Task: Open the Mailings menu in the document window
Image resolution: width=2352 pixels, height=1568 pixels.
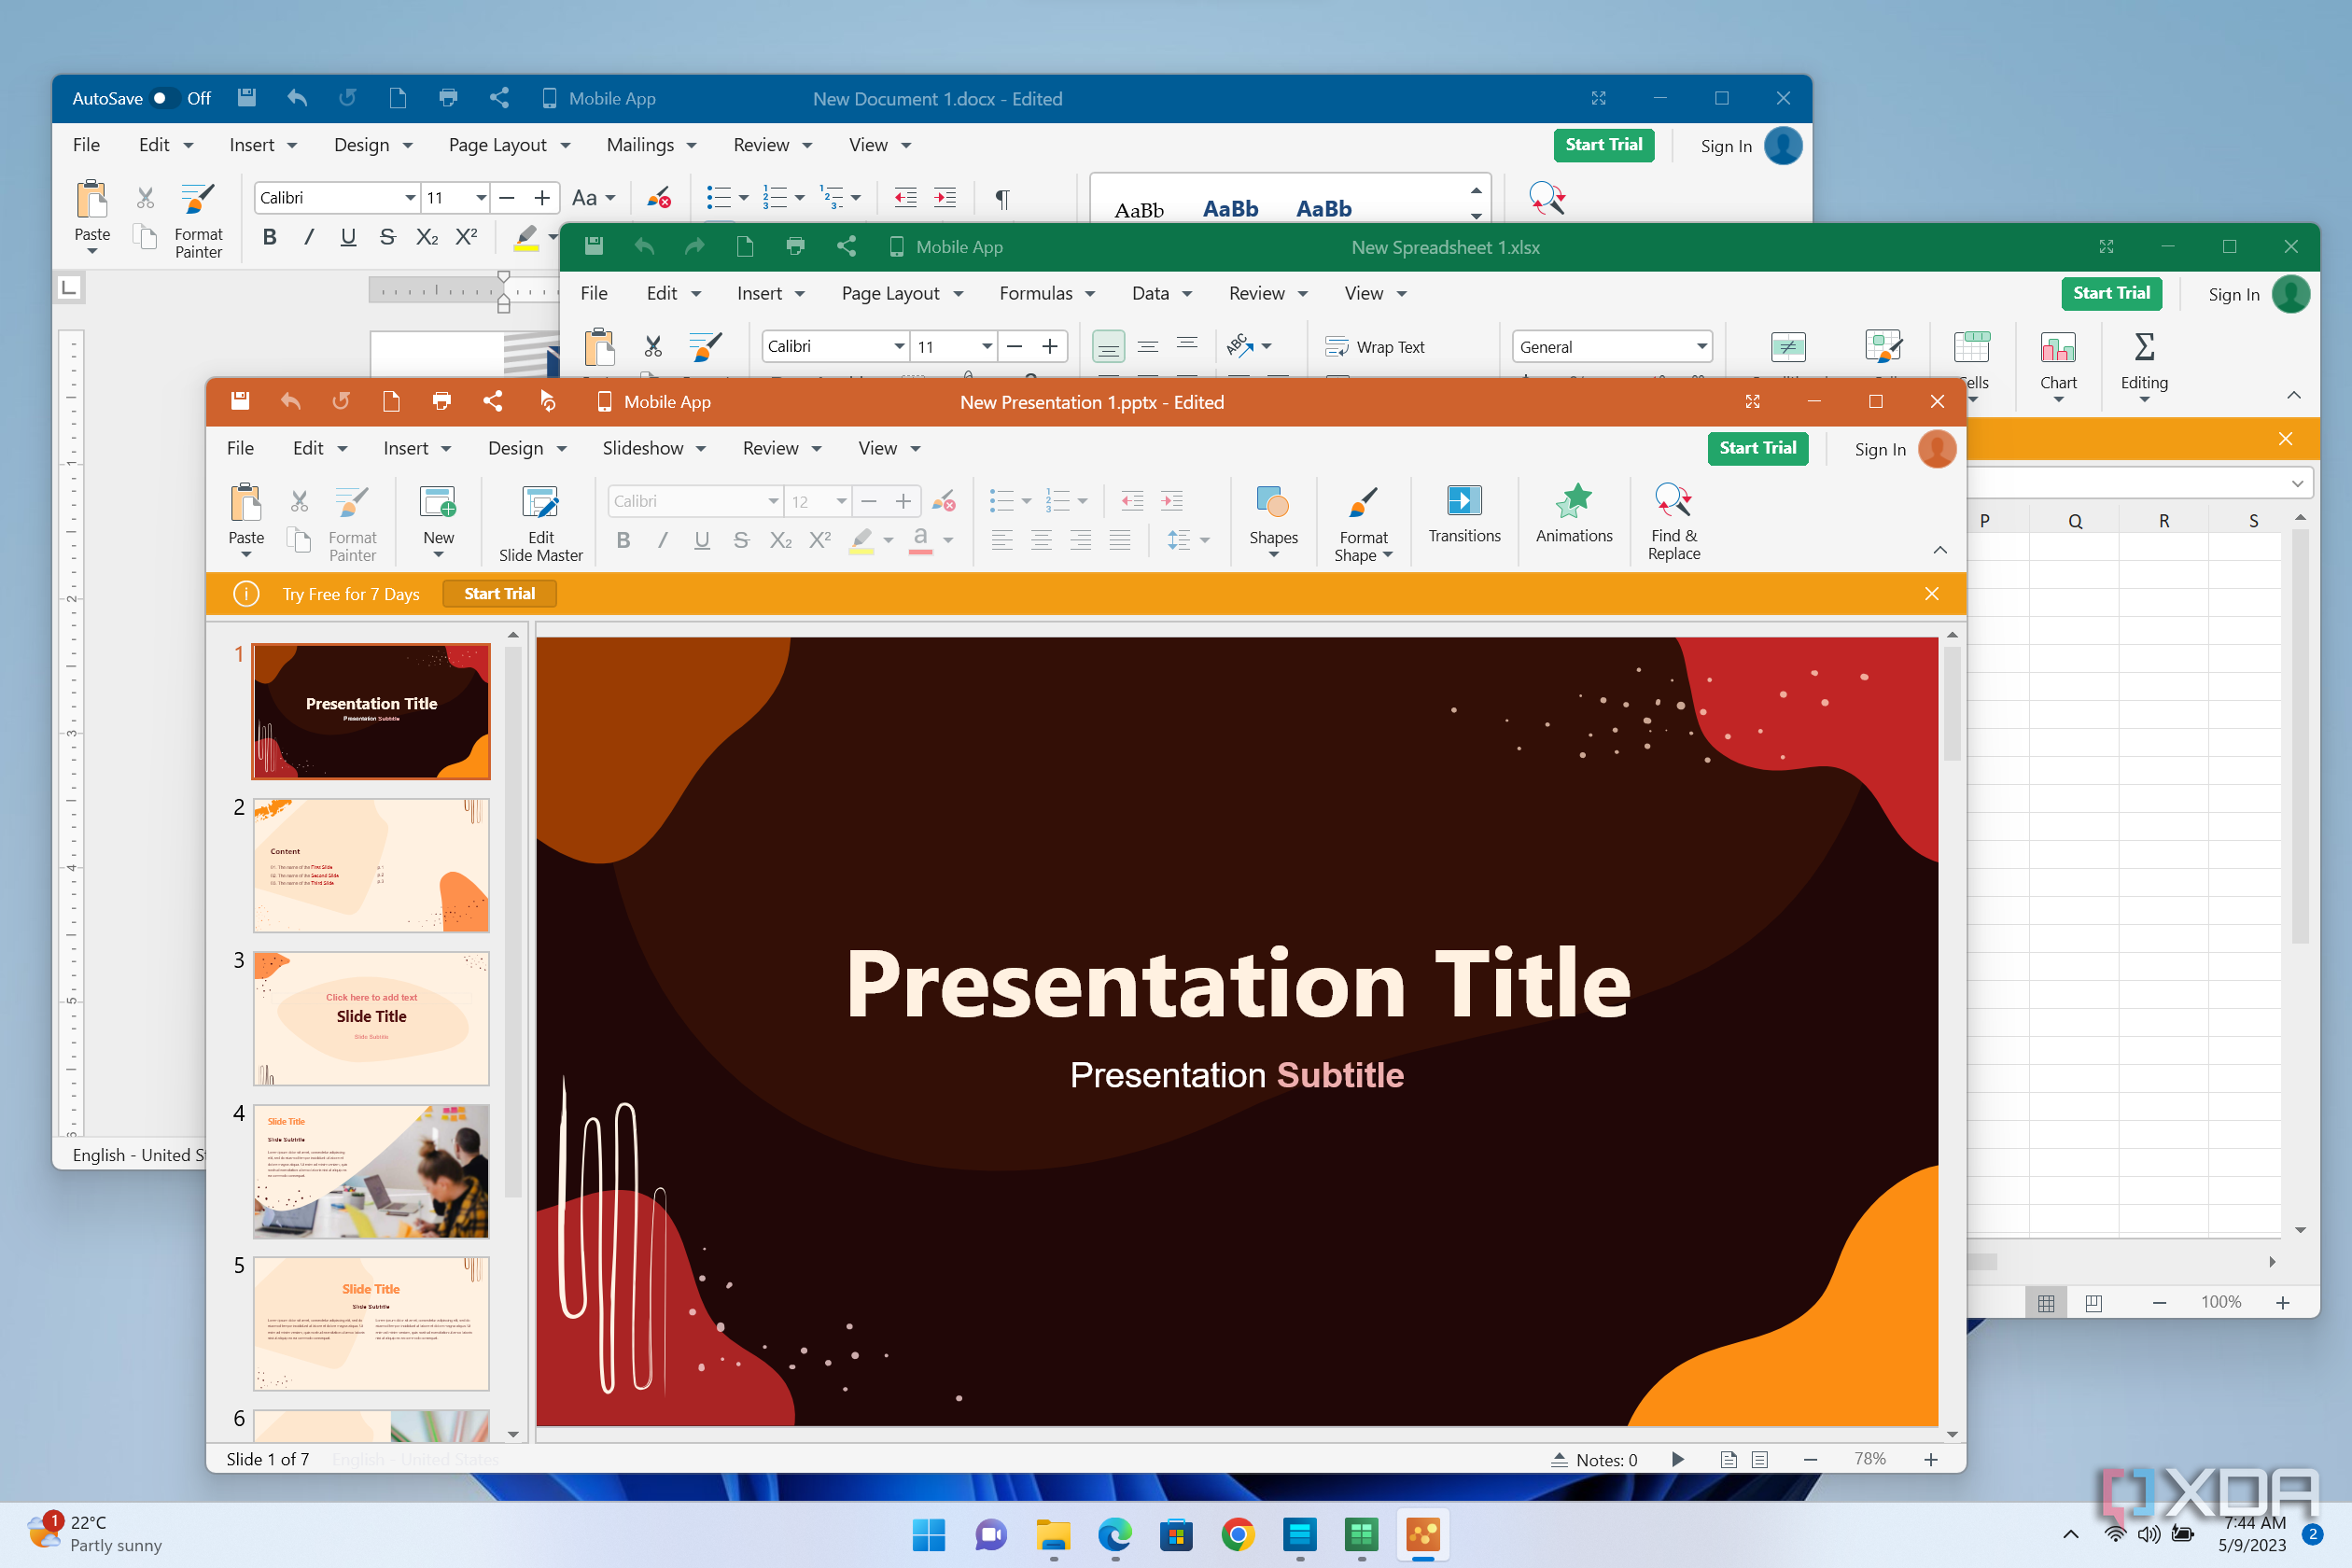Action: pos(651,145)
